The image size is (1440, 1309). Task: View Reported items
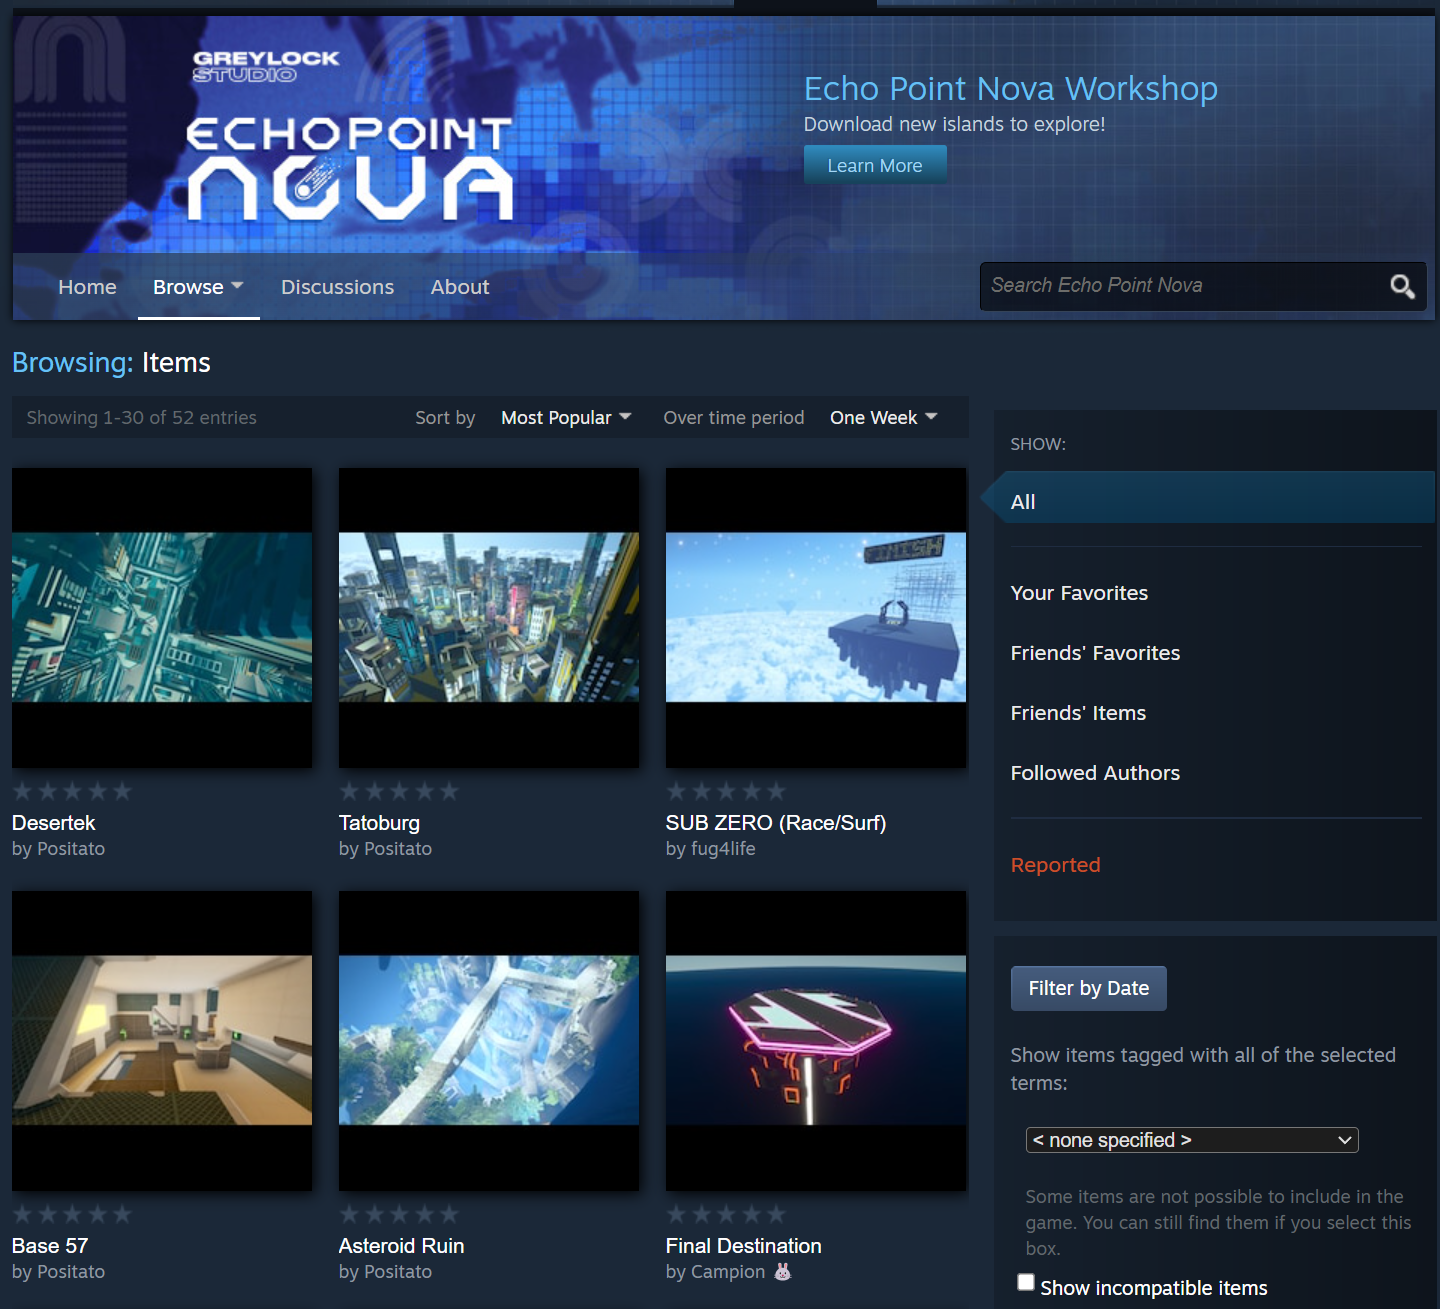[1055, 865]
